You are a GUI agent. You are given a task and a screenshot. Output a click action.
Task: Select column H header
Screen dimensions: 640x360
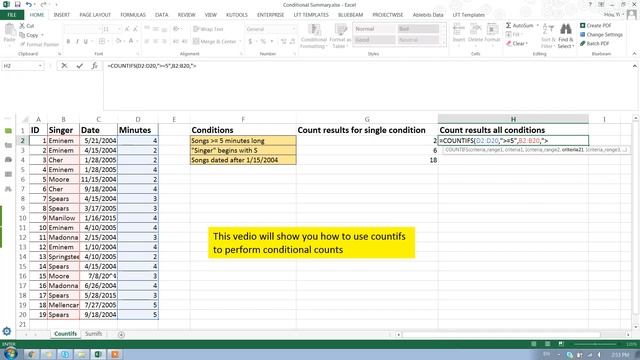513,119
